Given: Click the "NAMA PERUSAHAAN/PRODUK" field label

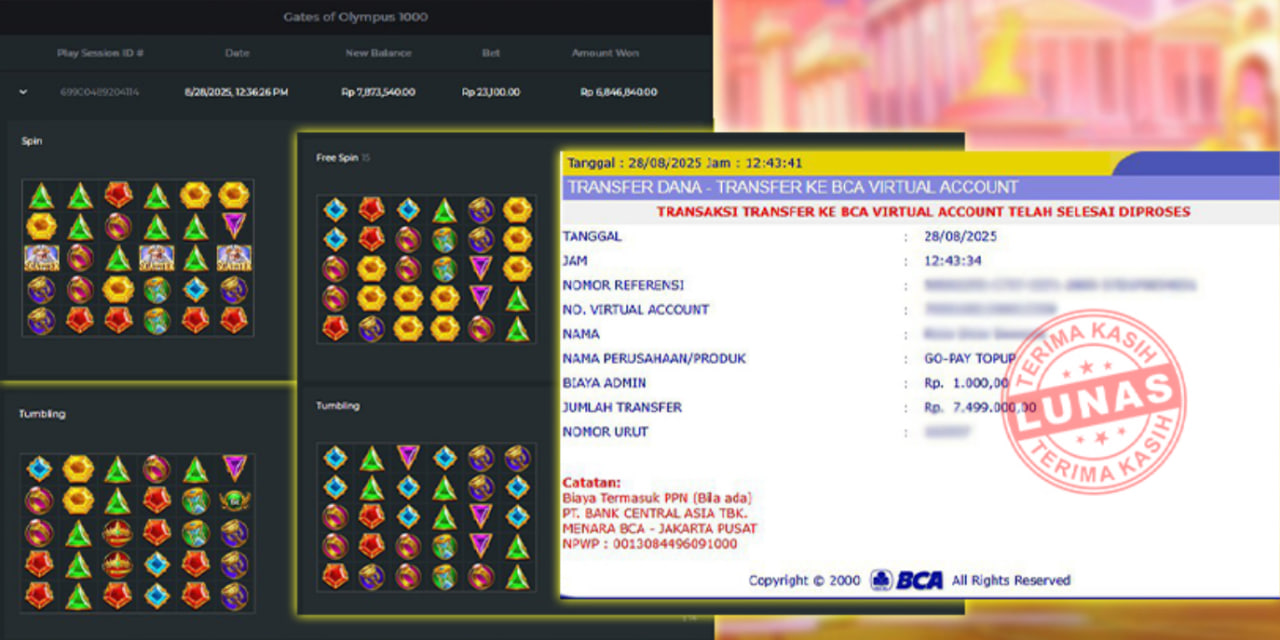Looking at the screenshot, I should [x=654, y=359].
